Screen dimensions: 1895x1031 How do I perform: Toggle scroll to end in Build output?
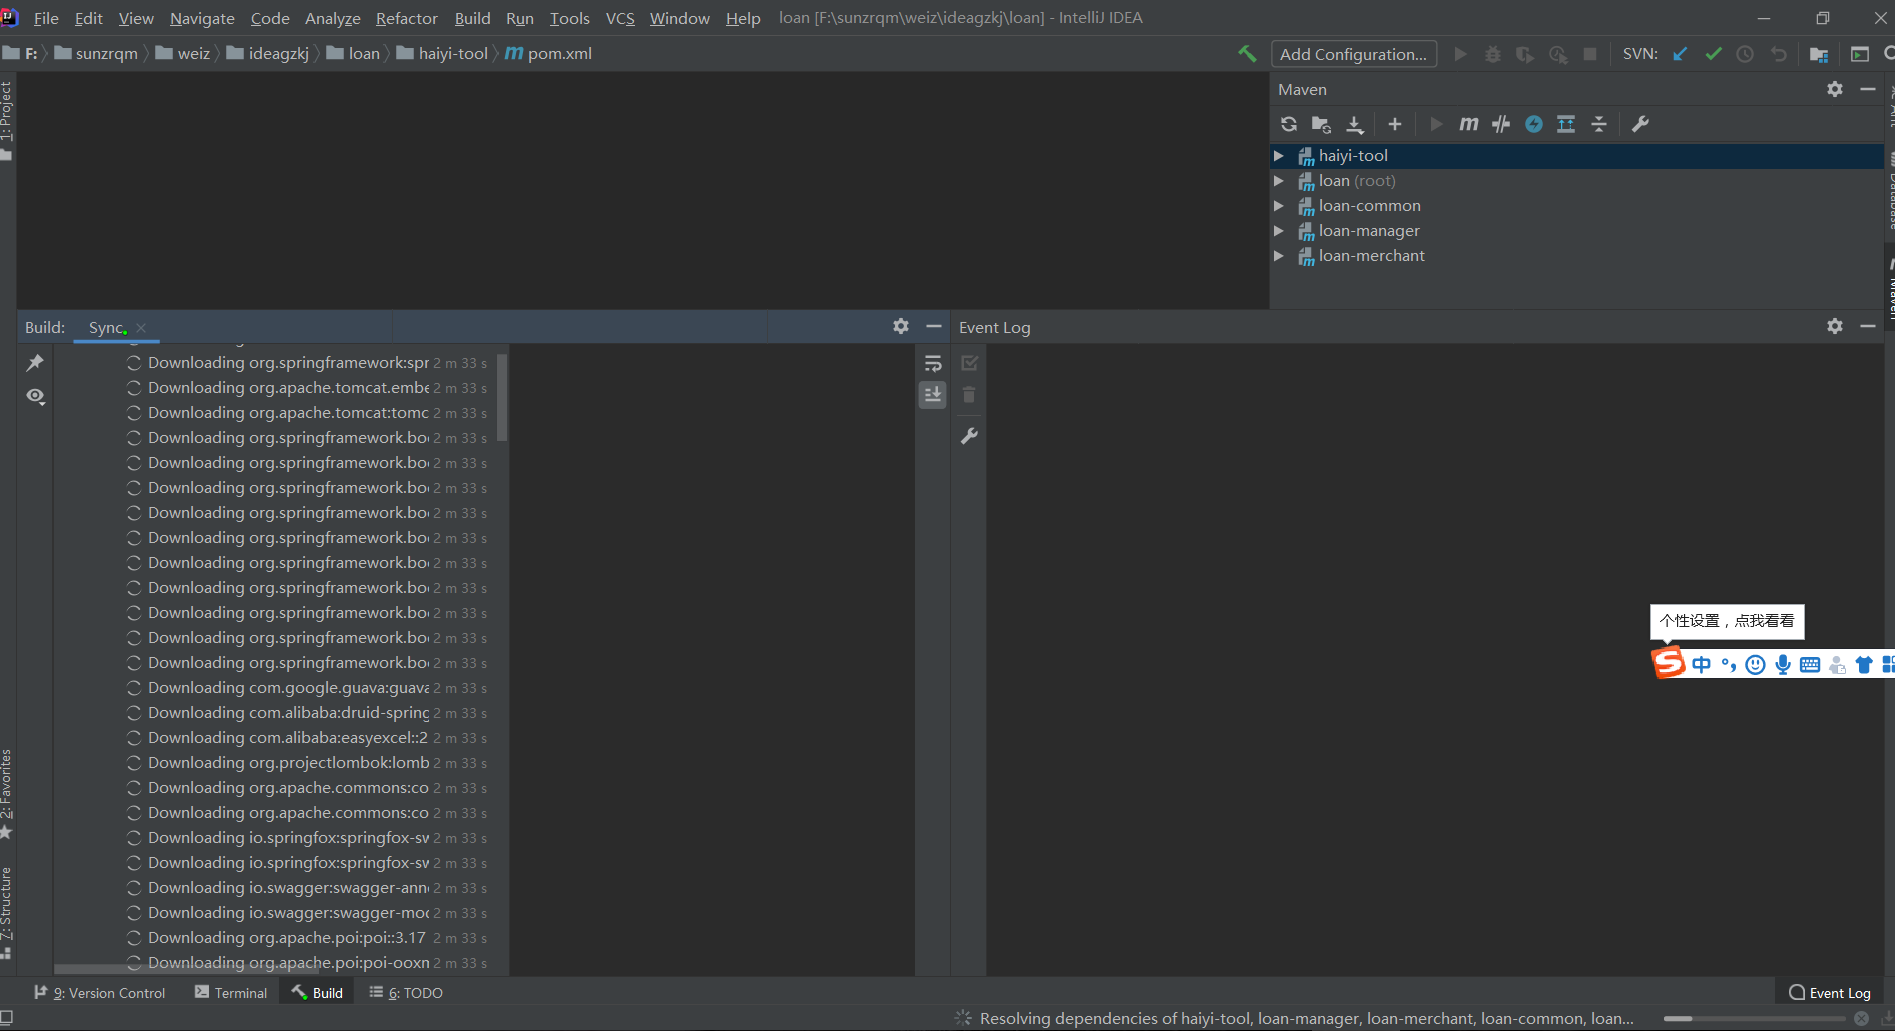[x=932, y=395]
